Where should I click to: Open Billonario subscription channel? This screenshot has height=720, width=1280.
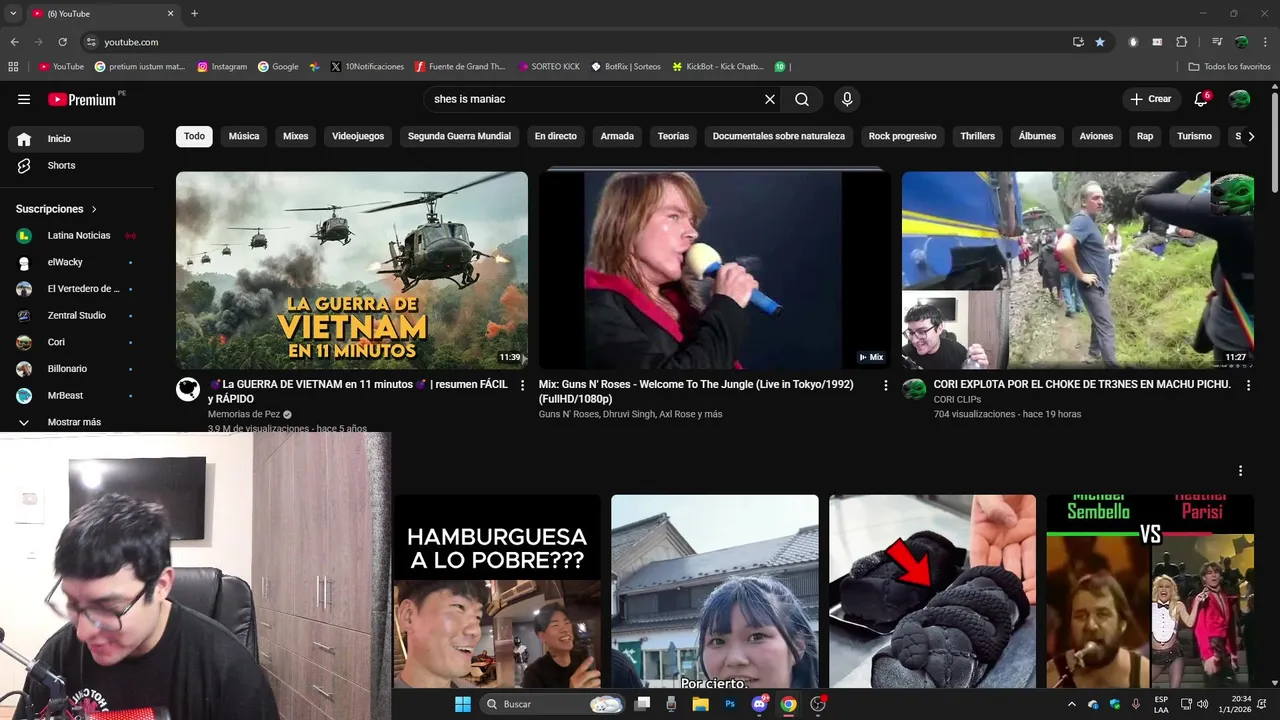coord(76,368)
